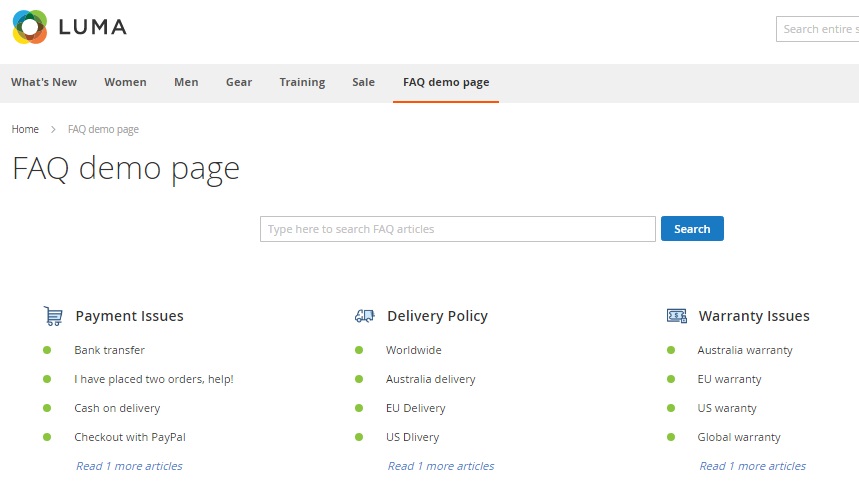Screen dimensions: 859x493
Task: Open the Australia delivery article
Action: 431,379
